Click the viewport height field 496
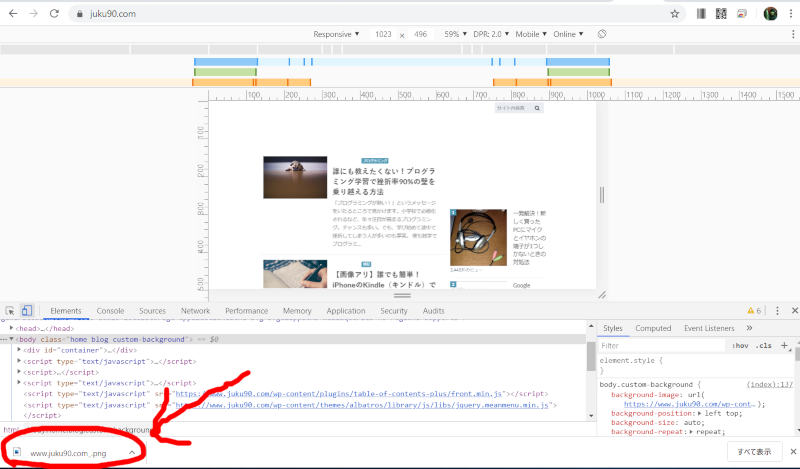This screenshot has width=800, height=469. click(420, 34)
